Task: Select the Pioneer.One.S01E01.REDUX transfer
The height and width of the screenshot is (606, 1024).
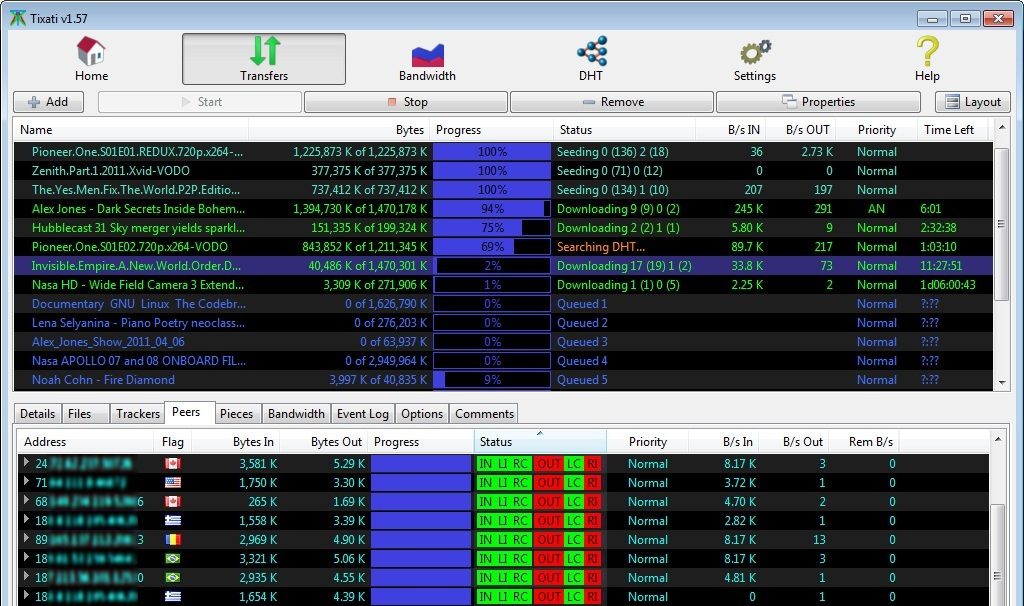Action: pos(503,152)
